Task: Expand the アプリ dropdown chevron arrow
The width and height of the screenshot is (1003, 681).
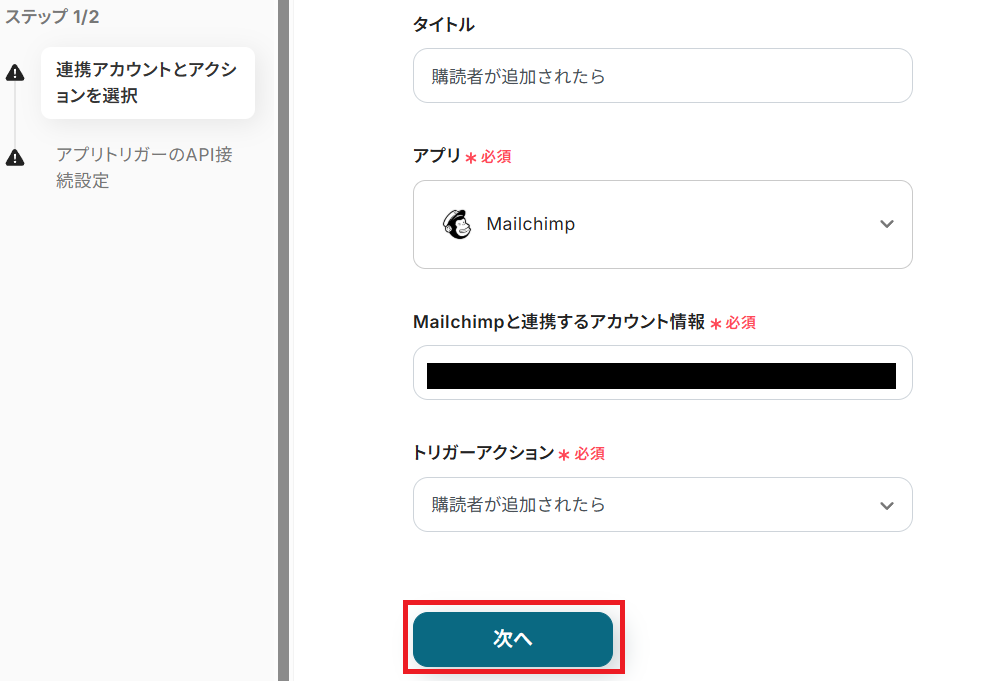Action: 886,224
